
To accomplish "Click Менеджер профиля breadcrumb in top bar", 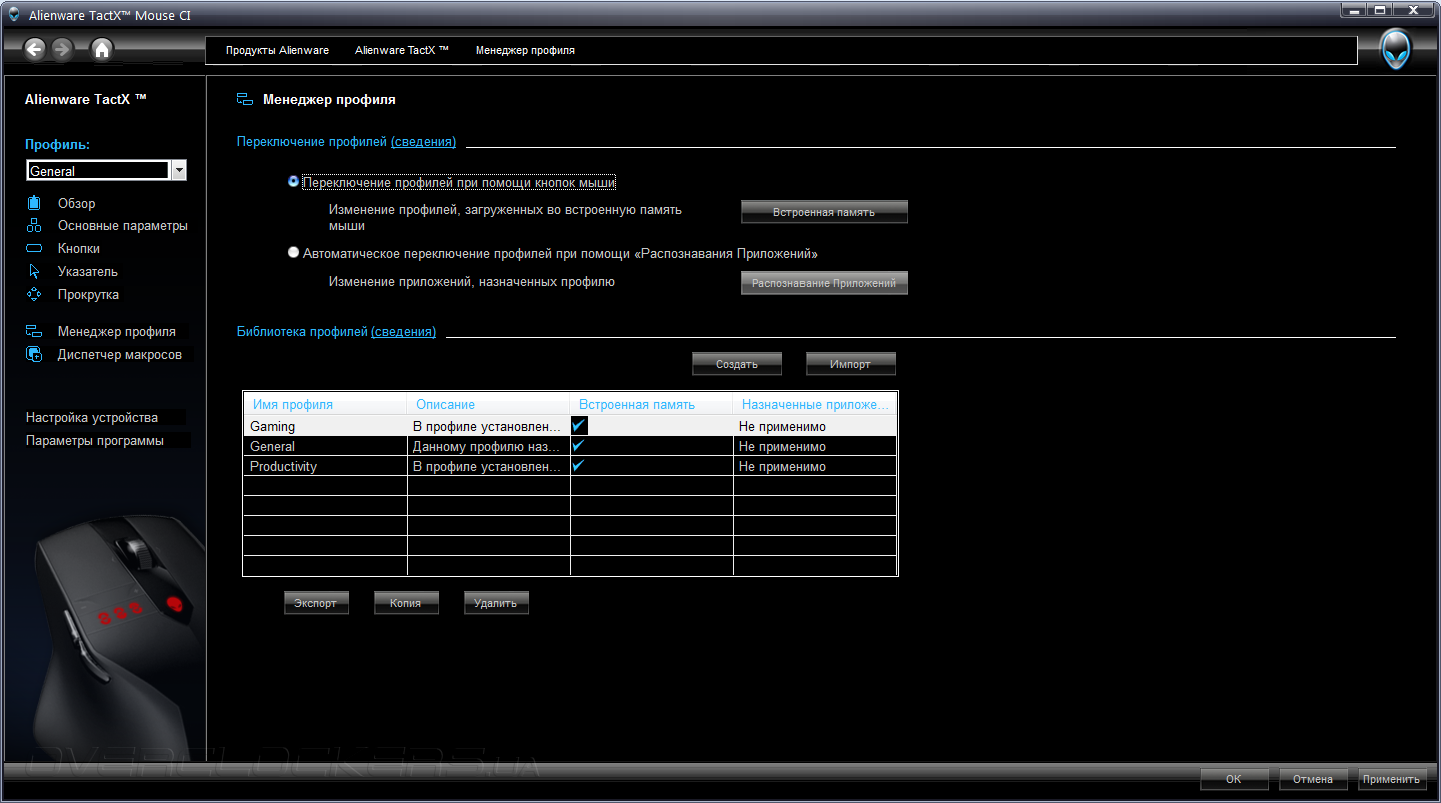I will (x=525, y=50).
